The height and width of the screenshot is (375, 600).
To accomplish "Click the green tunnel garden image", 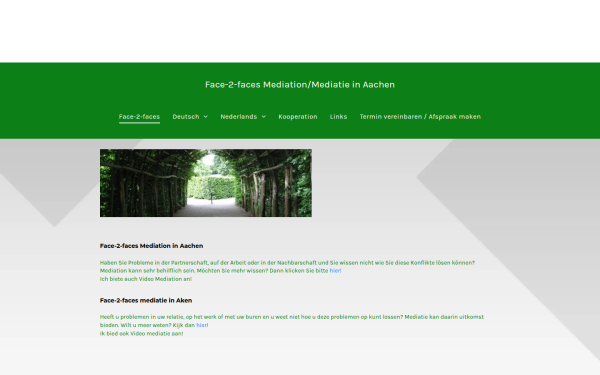I will 206,183.
